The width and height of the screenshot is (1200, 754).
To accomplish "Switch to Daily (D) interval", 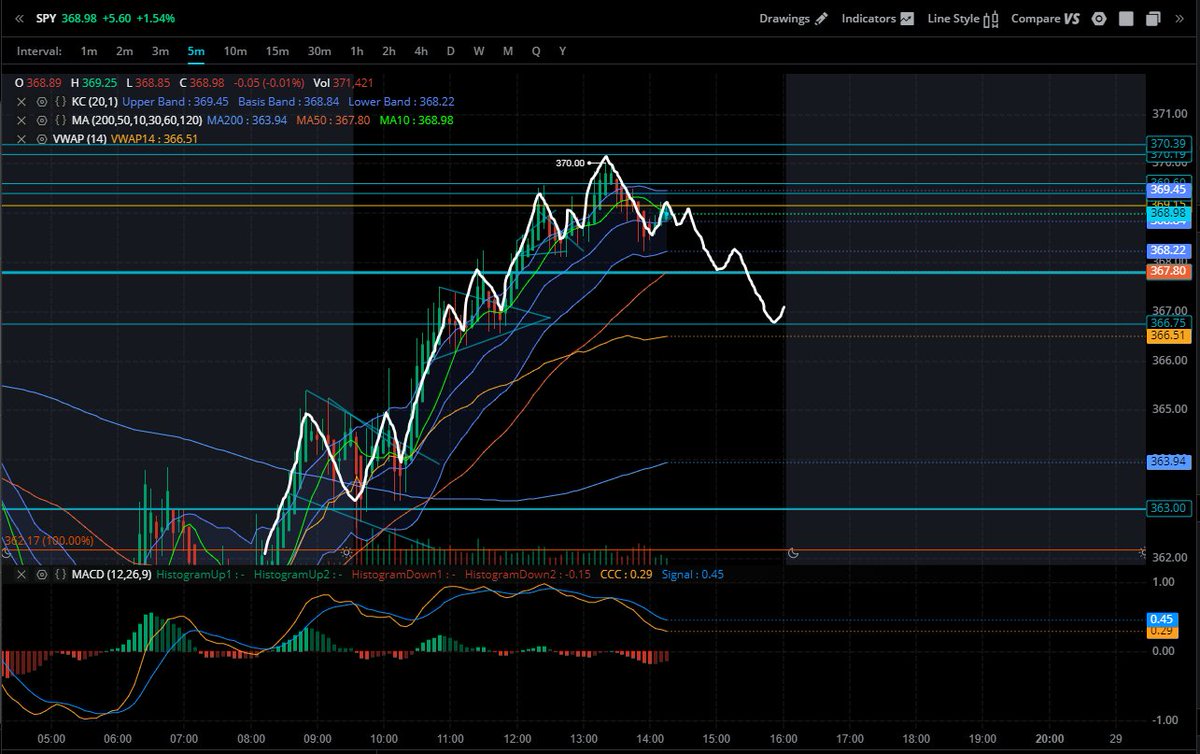I will pos(450,51).
